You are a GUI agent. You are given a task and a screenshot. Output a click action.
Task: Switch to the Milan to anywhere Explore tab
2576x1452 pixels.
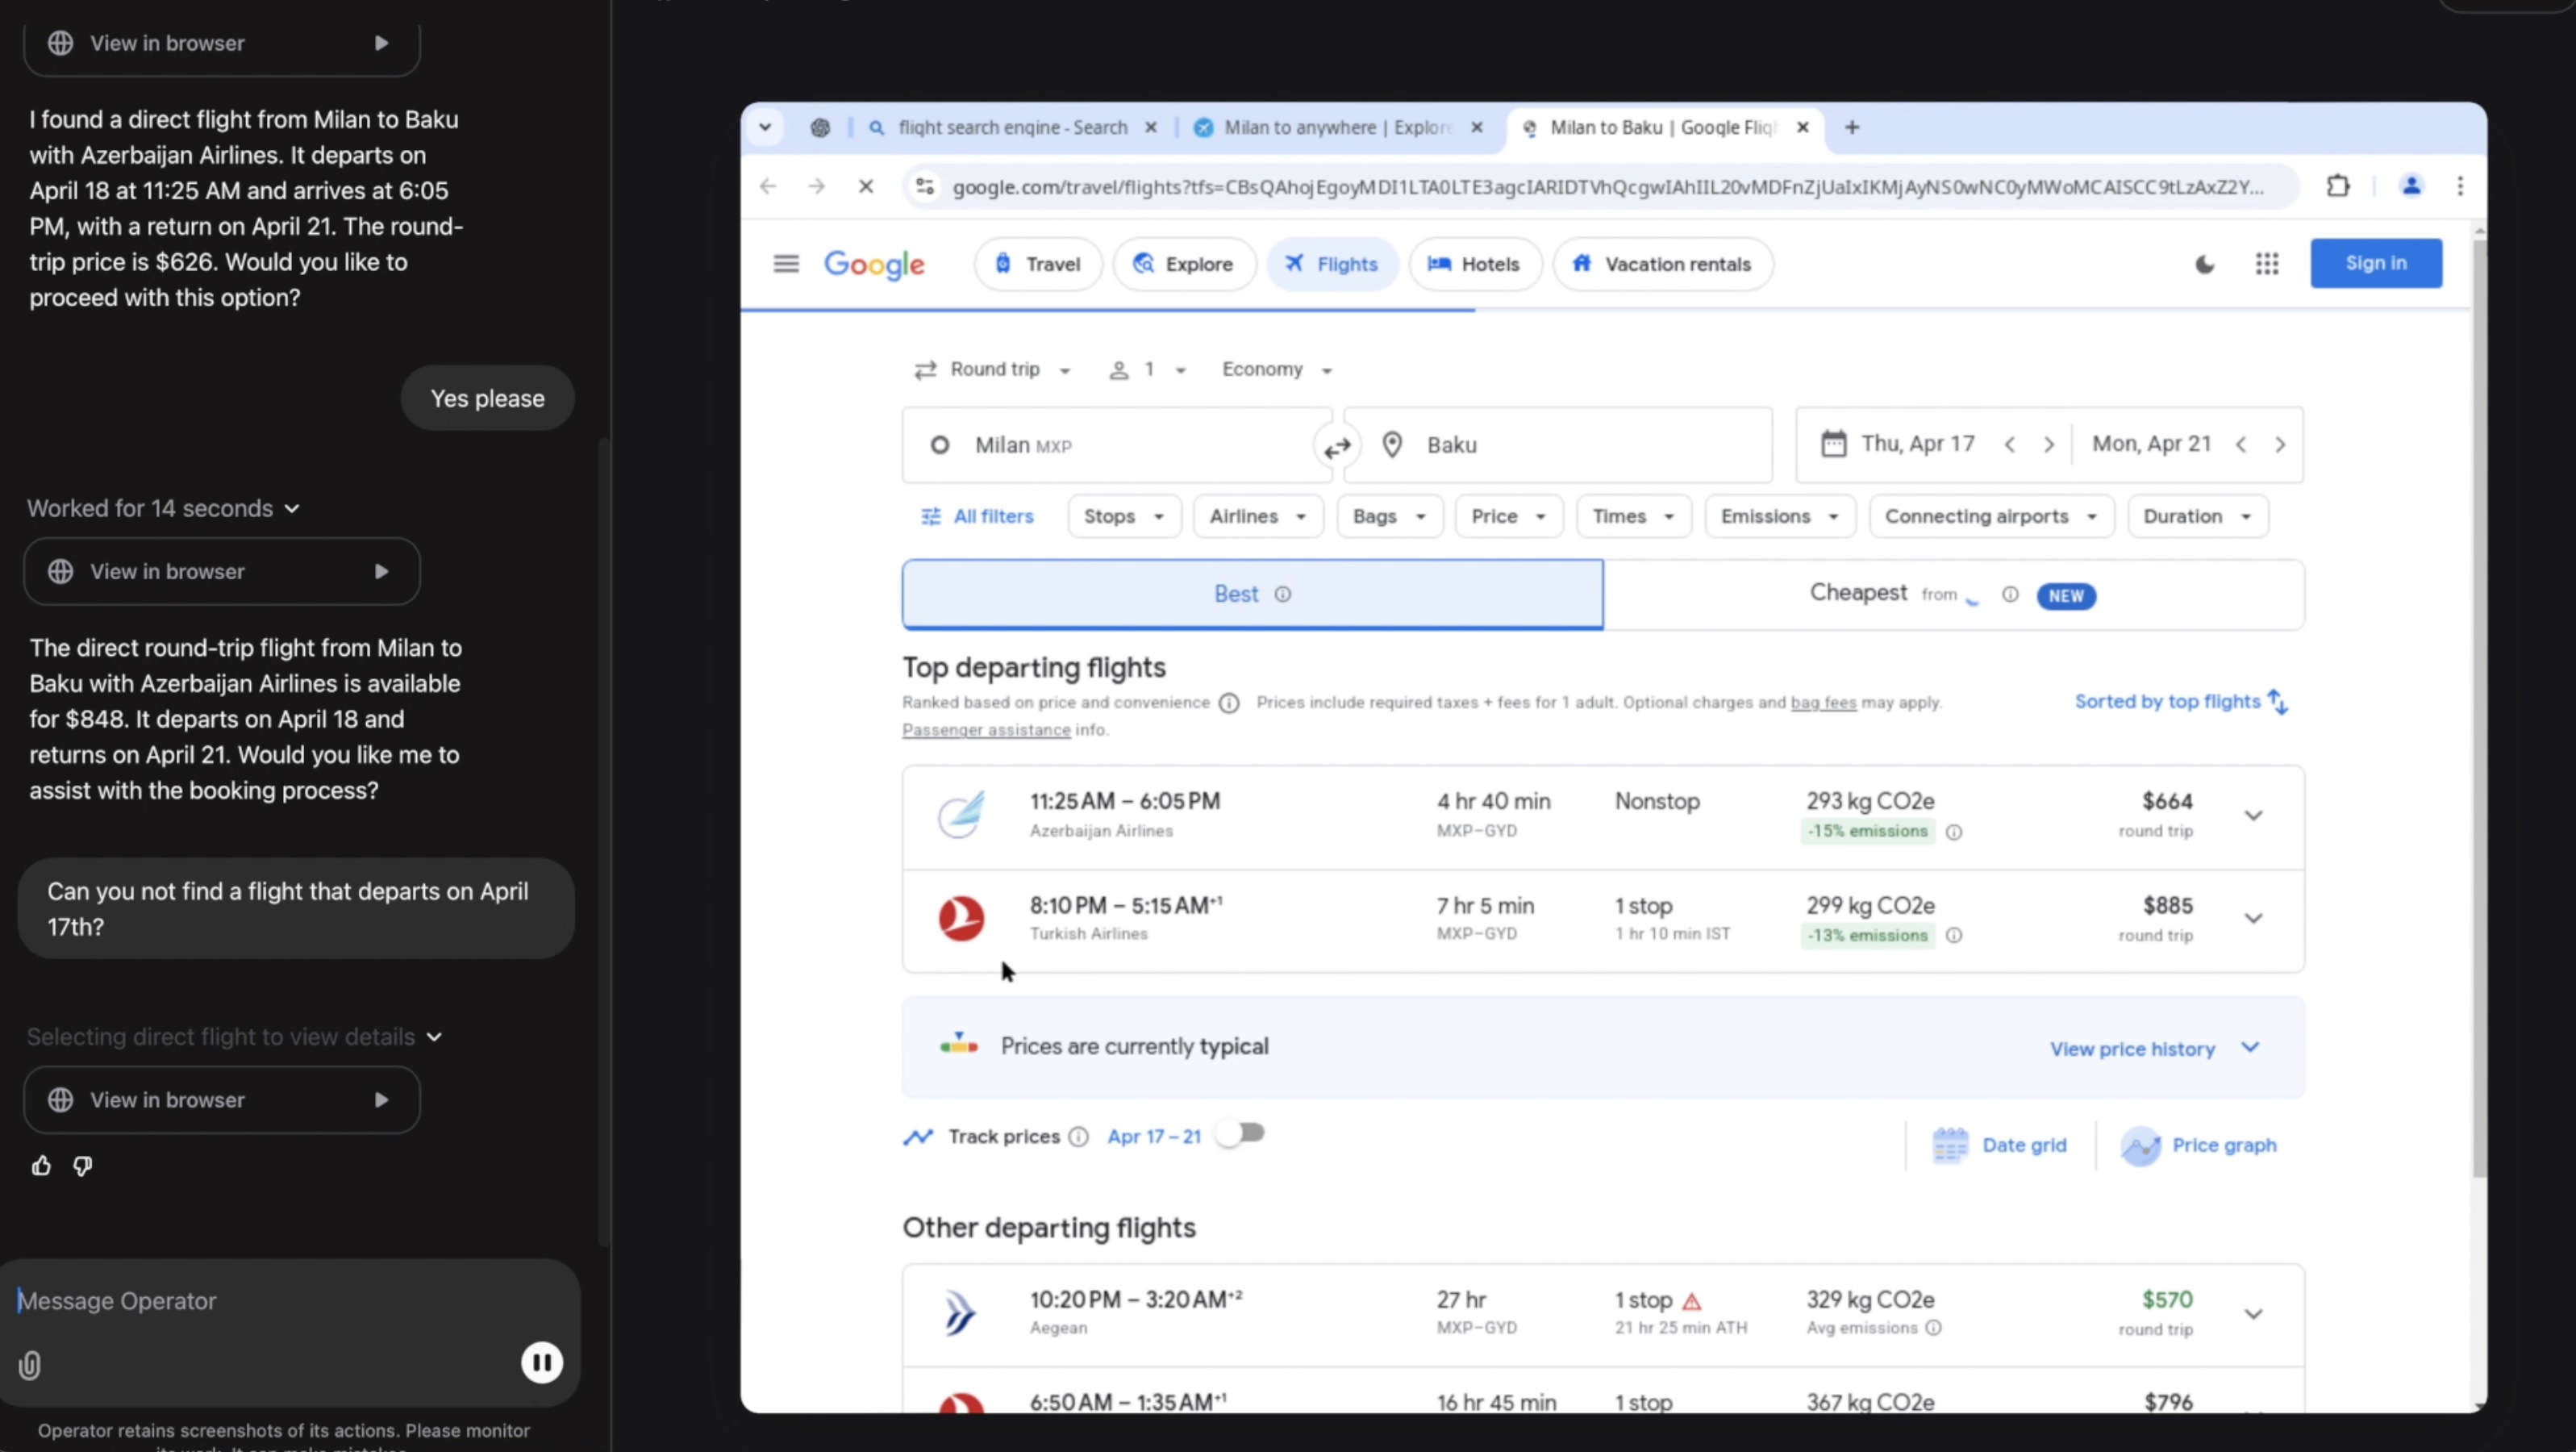pyautogui.click(x=1337, y=127)
